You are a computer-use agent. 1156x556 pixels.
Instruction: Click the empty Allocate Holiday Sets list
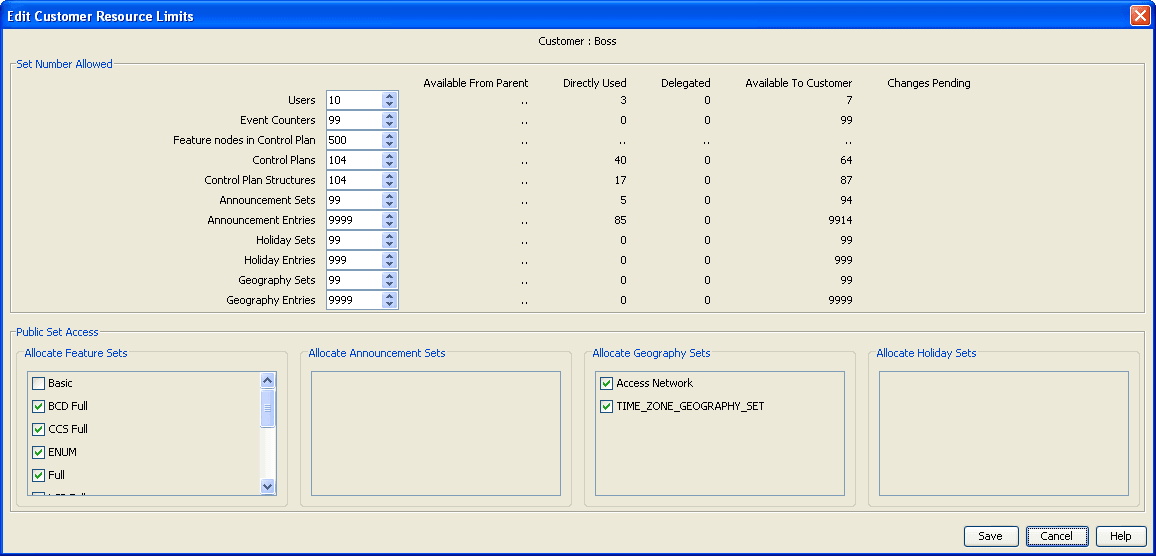click(1003, 434)
